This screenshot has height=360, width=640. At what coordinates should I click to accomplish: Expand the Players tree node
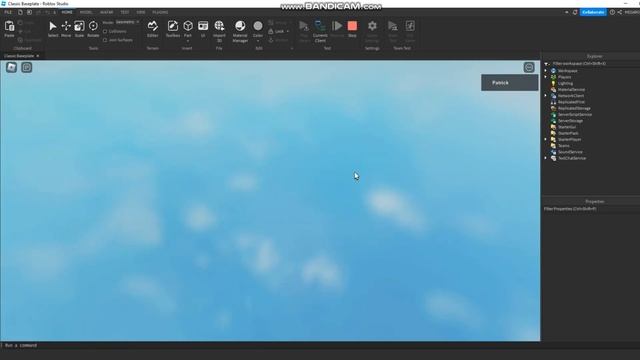click(546, 77)
